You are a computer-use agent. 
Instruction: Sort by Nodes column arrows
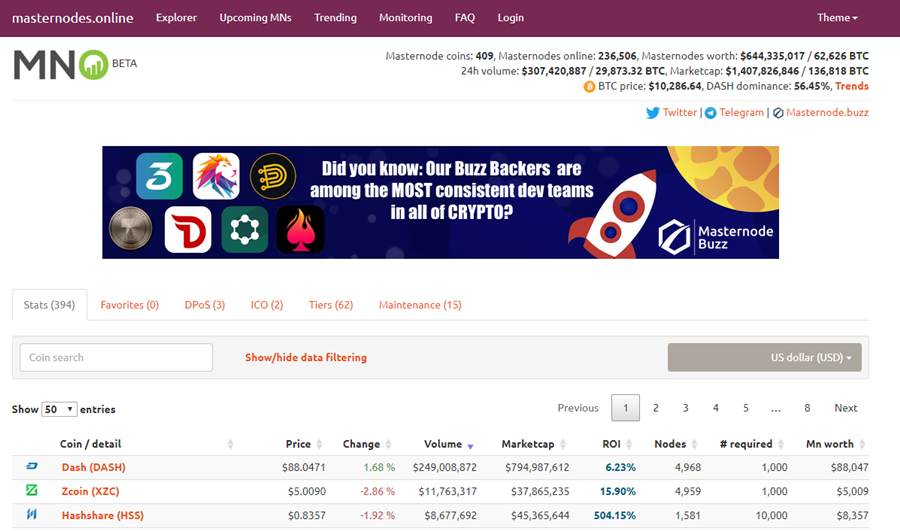tap(694, 444)
